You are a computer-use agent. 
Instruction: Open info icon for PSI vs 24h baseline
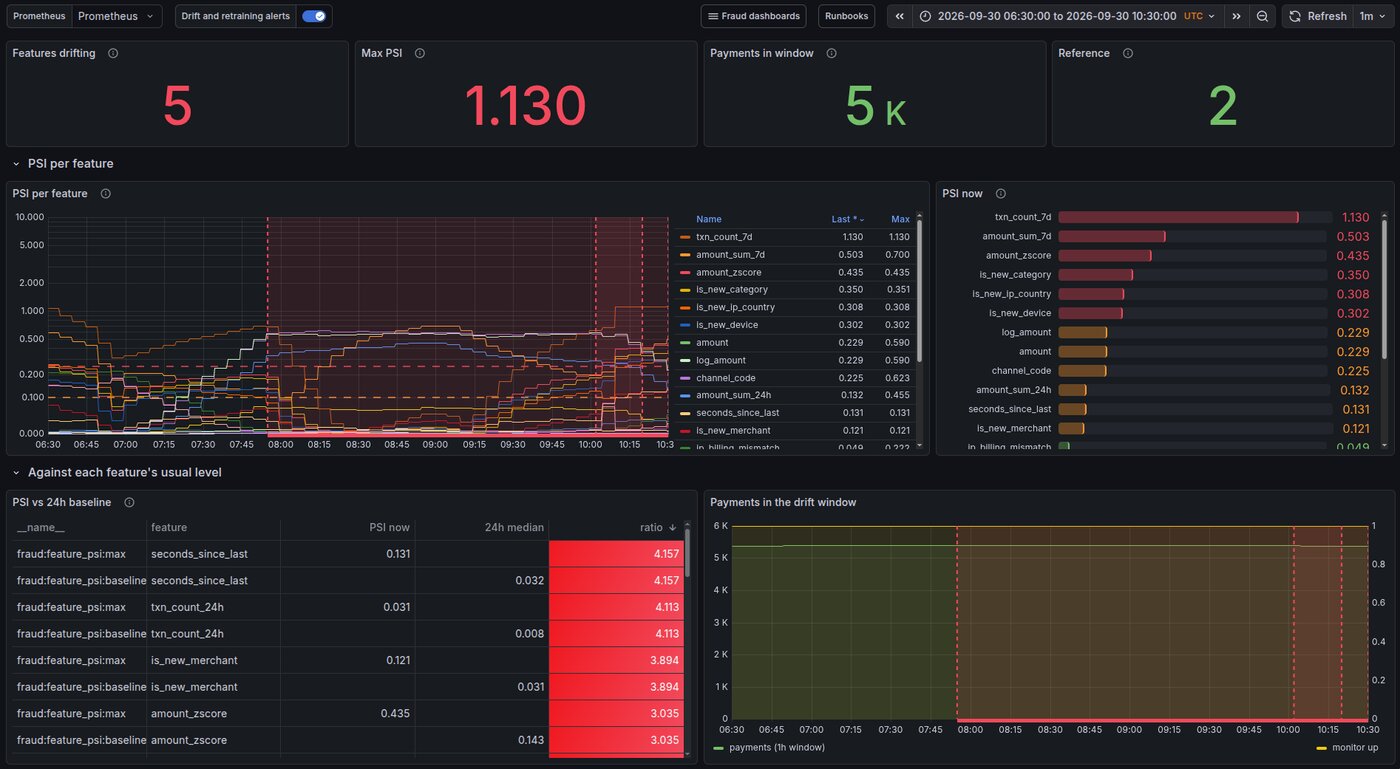[x=129, y=502]
